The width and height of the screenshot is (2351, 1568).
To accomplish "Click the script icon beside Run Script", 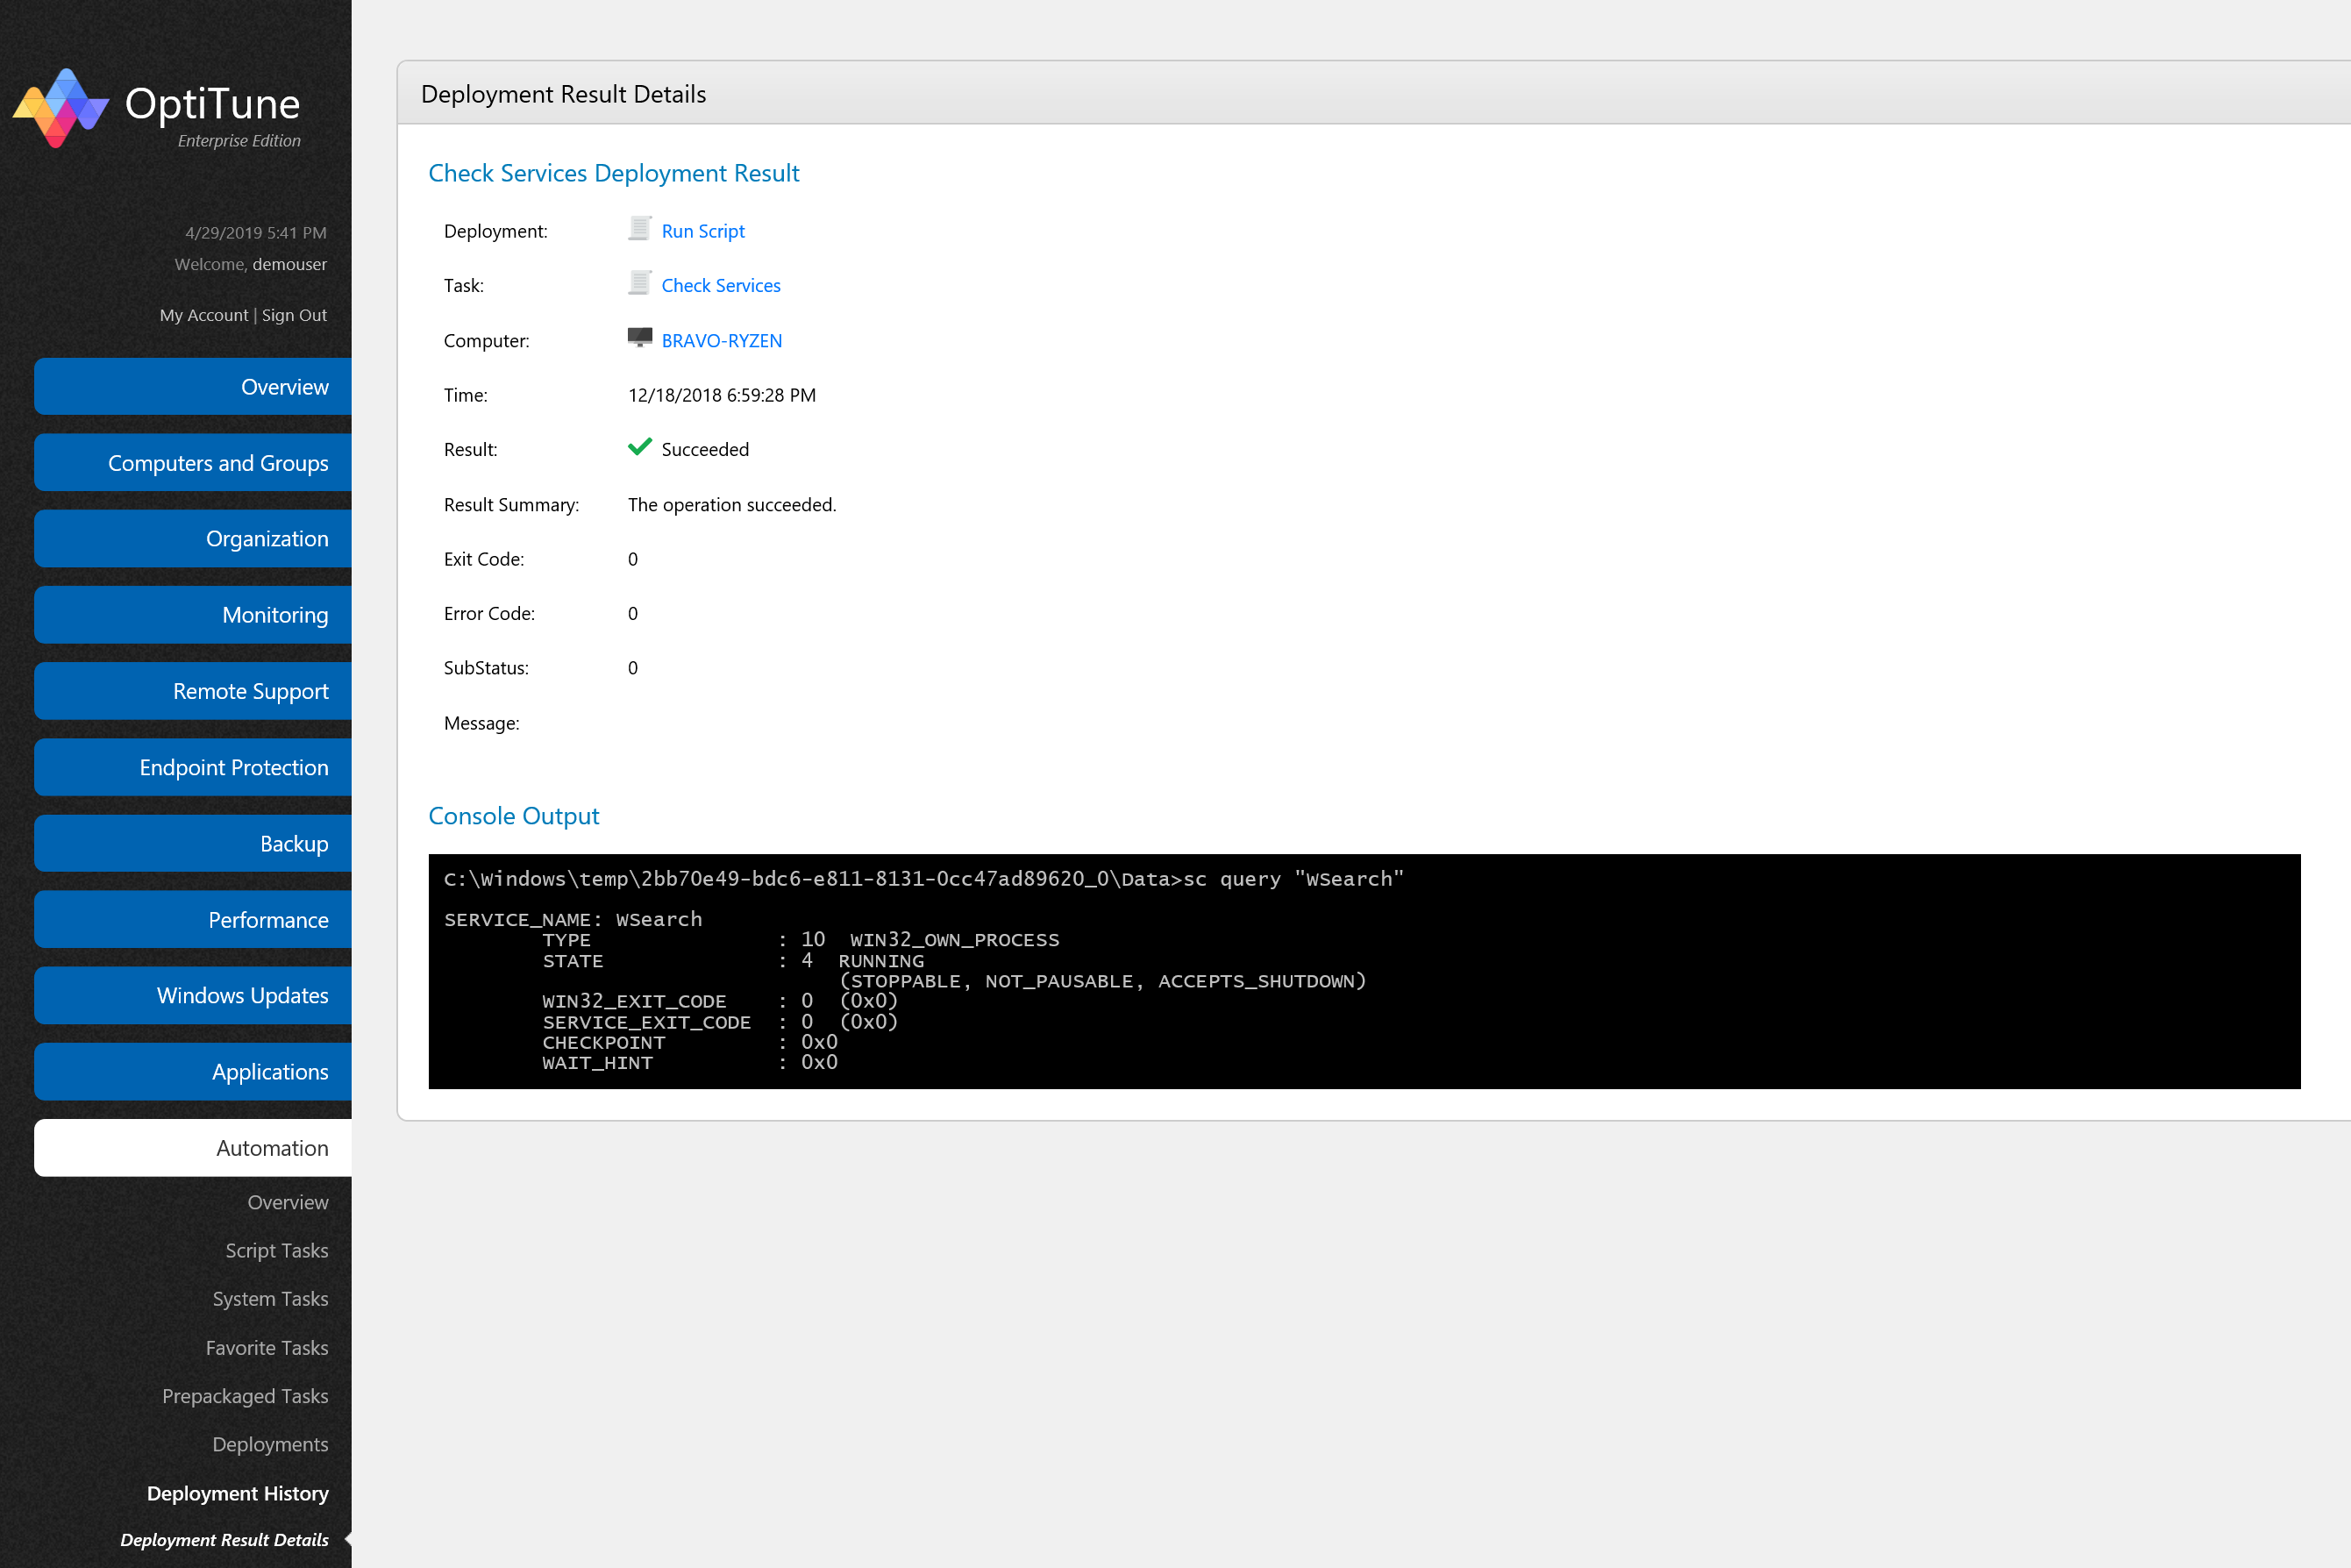I will coord(638,229).
